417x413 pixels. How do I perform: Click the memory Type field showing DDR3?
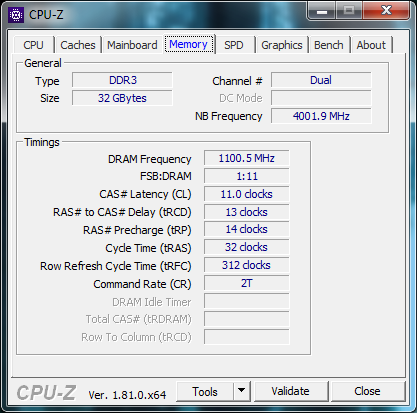[122, 80]
